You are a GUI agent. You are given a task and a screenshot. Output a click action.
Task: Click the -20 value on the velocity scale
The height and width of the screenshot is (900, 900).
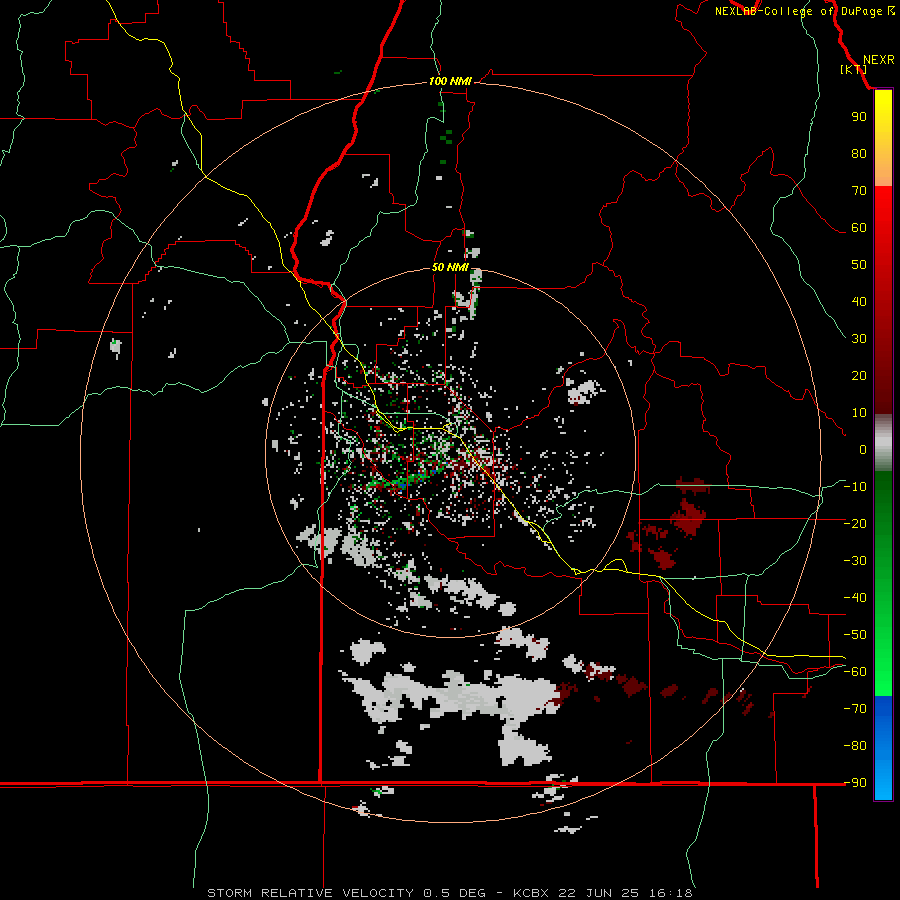point(855,523)
